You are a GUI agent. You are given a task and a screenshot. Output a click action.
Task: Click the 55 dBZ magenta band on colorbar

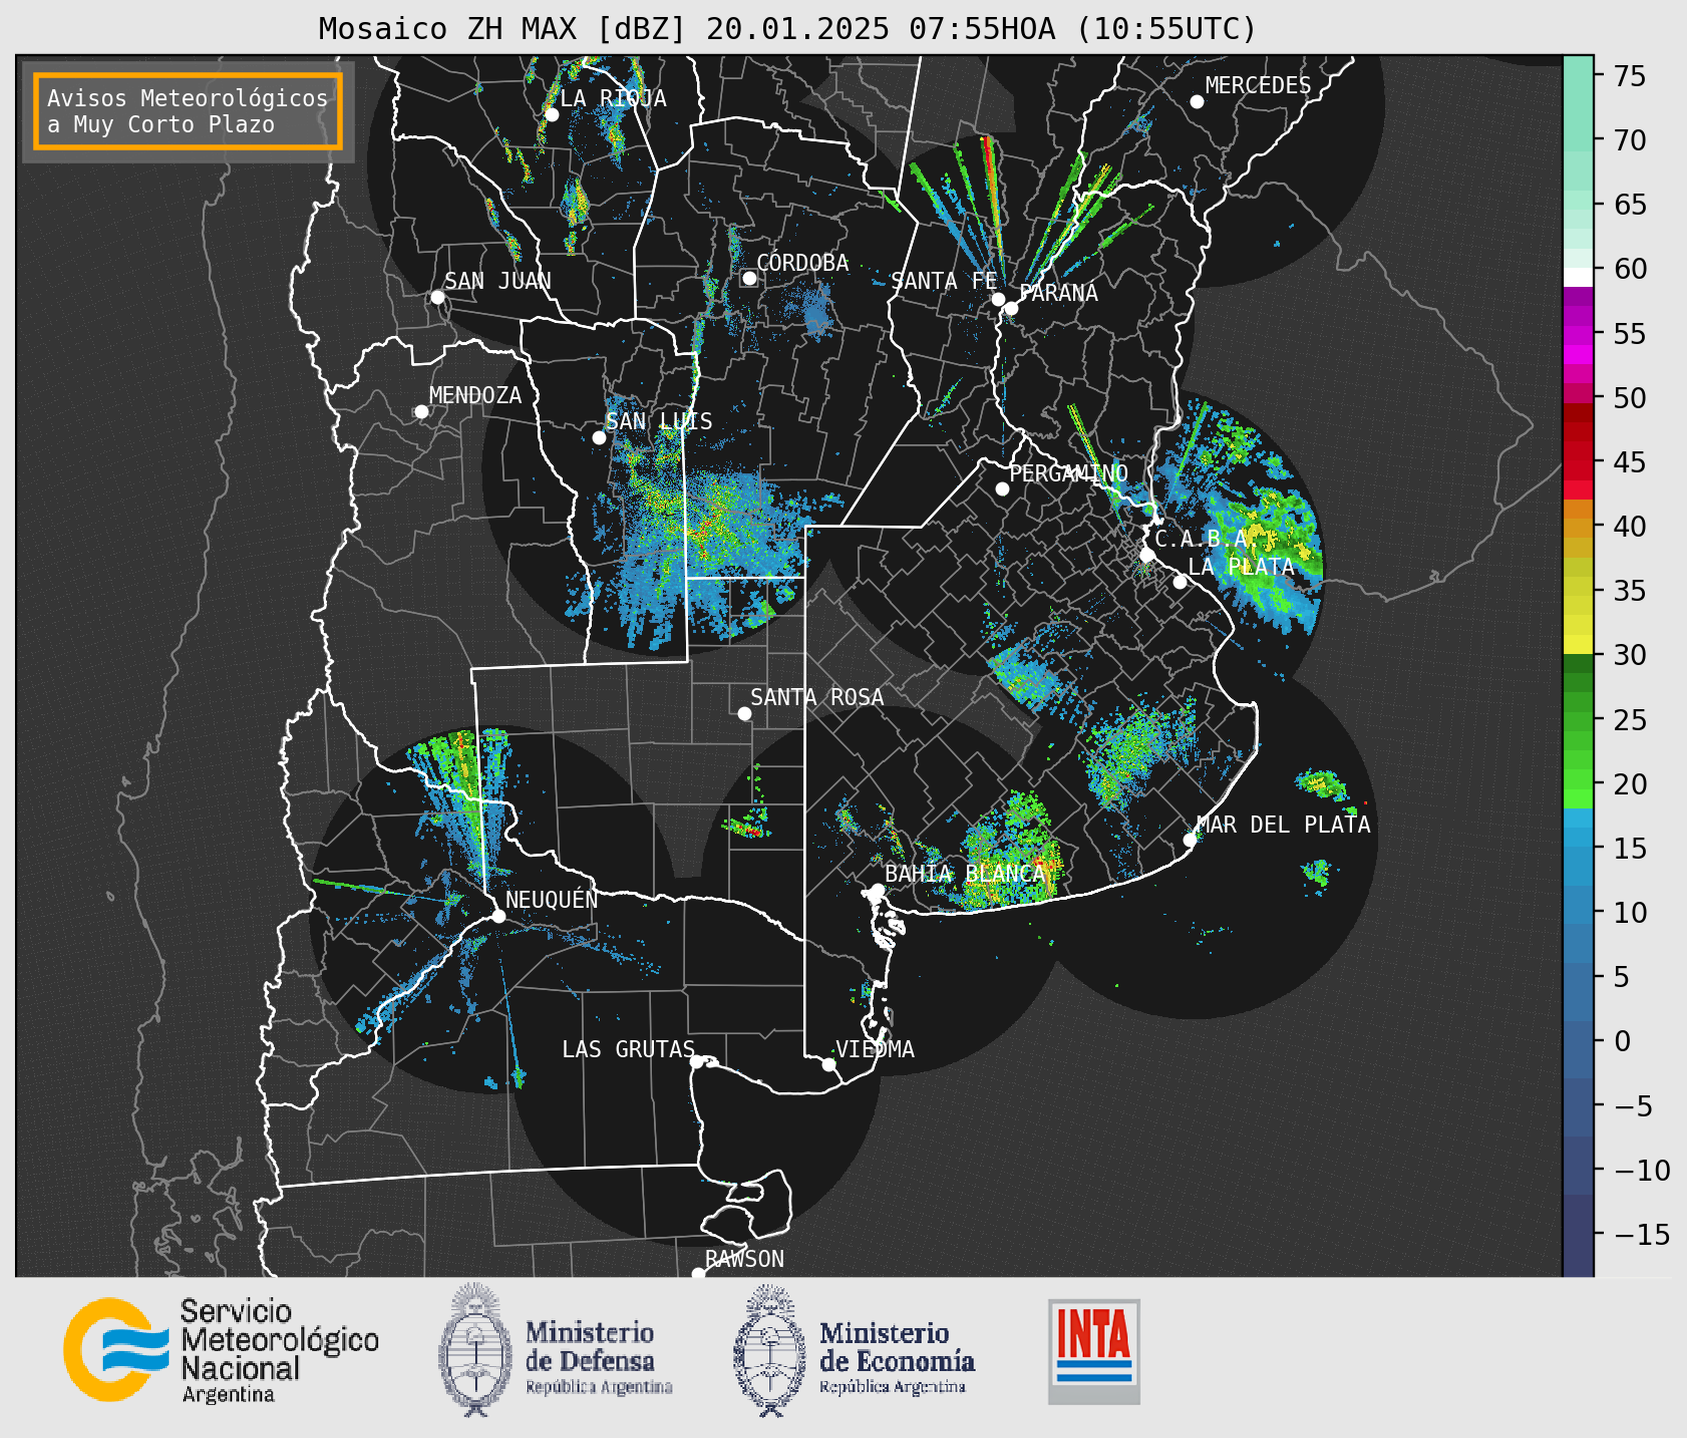coord(1578,334)
